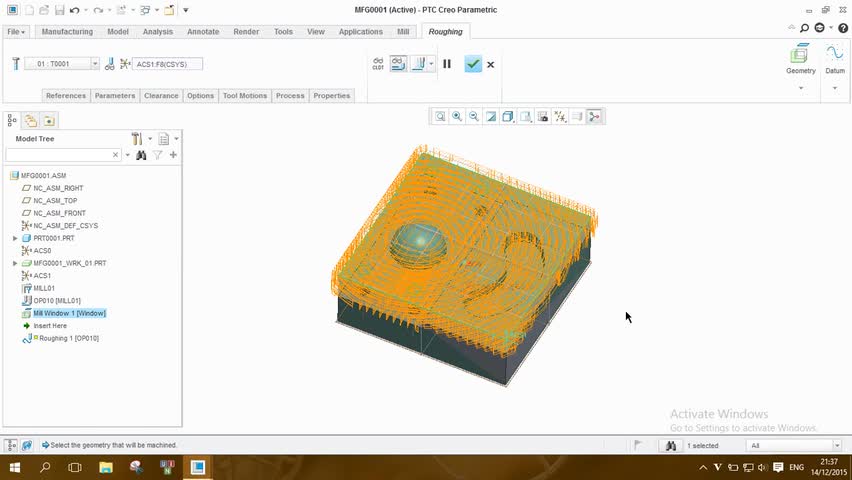
Task: Open the Options panel
Action: point(201,96)
